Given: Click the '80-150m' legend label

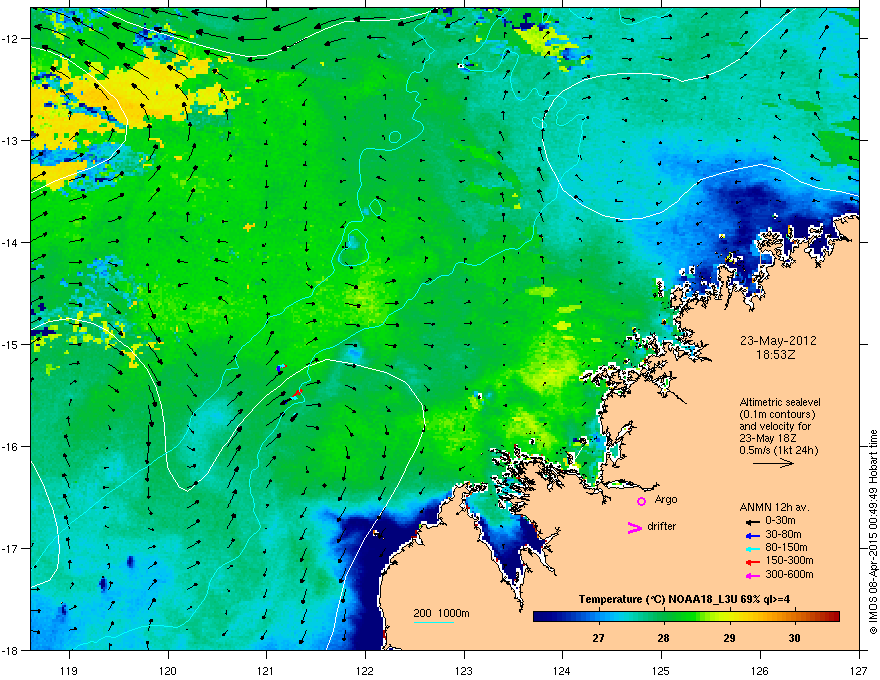Looking at the screenshot, I should coord(786,547).
